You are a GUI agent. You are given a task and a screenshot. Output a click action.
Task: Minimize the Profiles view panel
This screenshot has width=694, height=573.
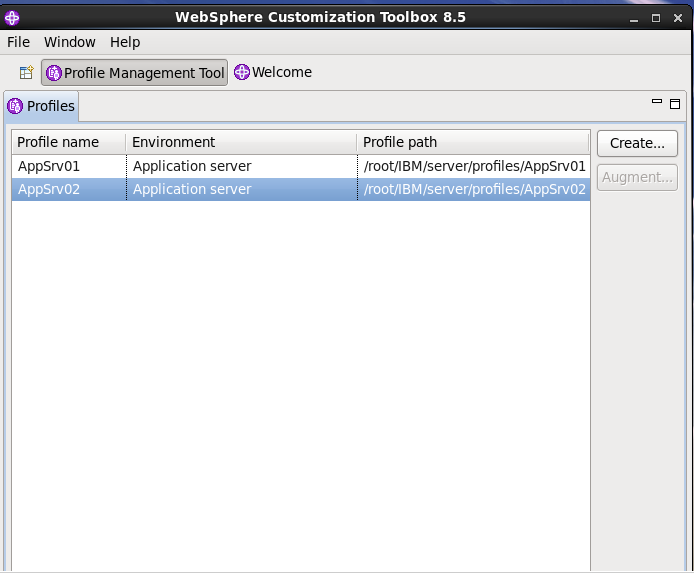point(657,102)
